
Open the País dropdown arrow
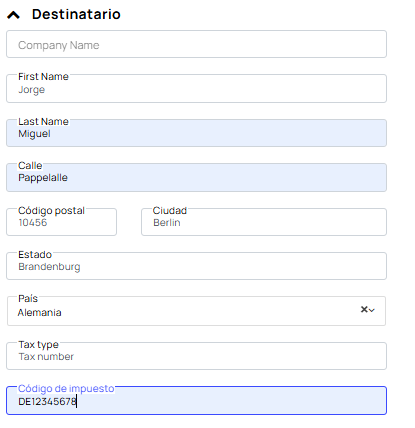(372, 310)
